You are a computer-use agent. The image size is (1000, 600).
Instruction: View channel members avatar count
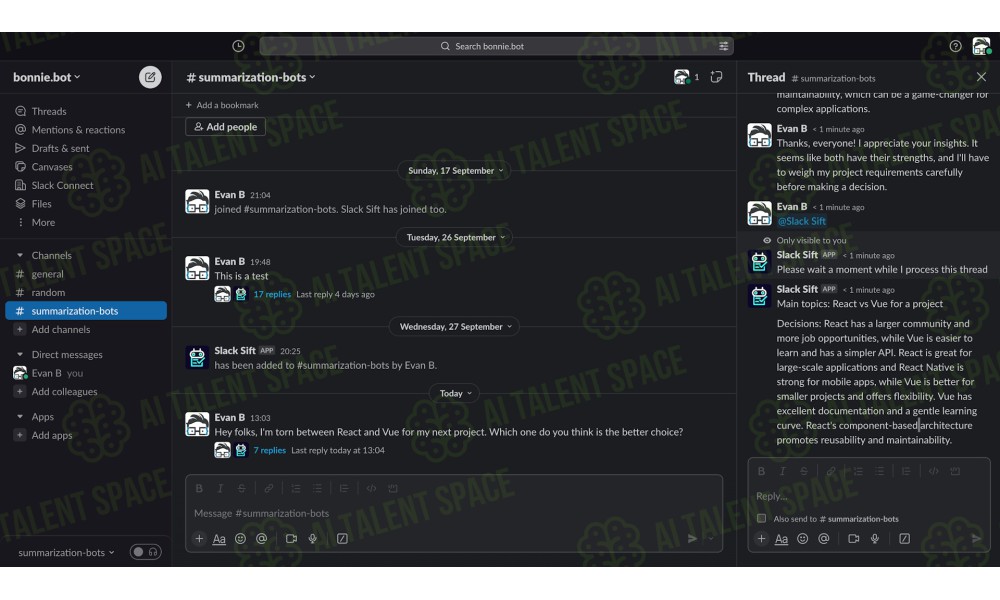pos(686,77)
